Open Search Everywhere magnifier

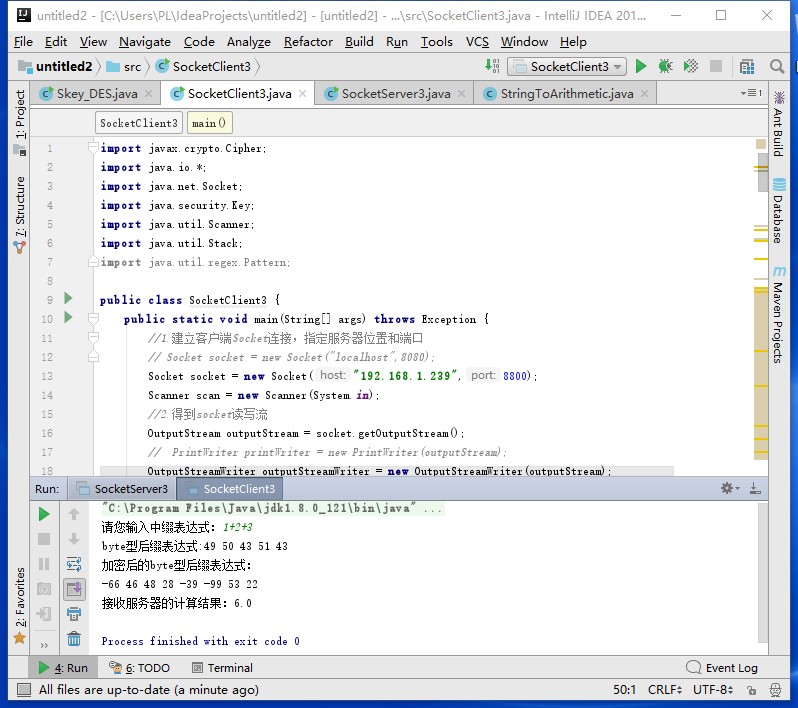777,66
